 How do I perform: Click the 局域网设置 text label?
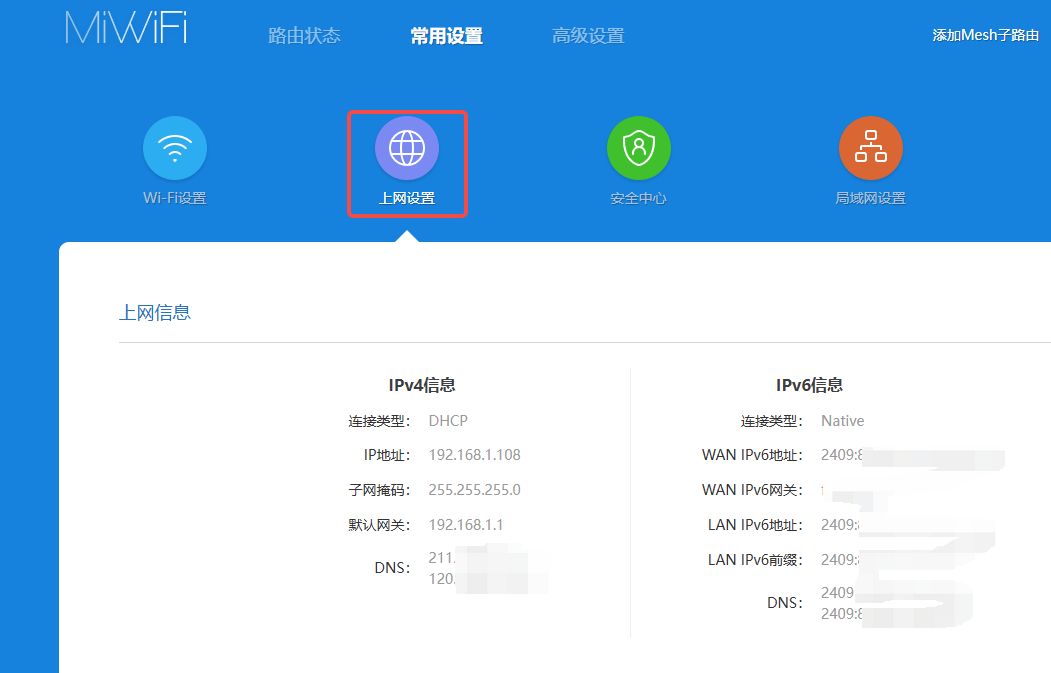click(870, 198)
